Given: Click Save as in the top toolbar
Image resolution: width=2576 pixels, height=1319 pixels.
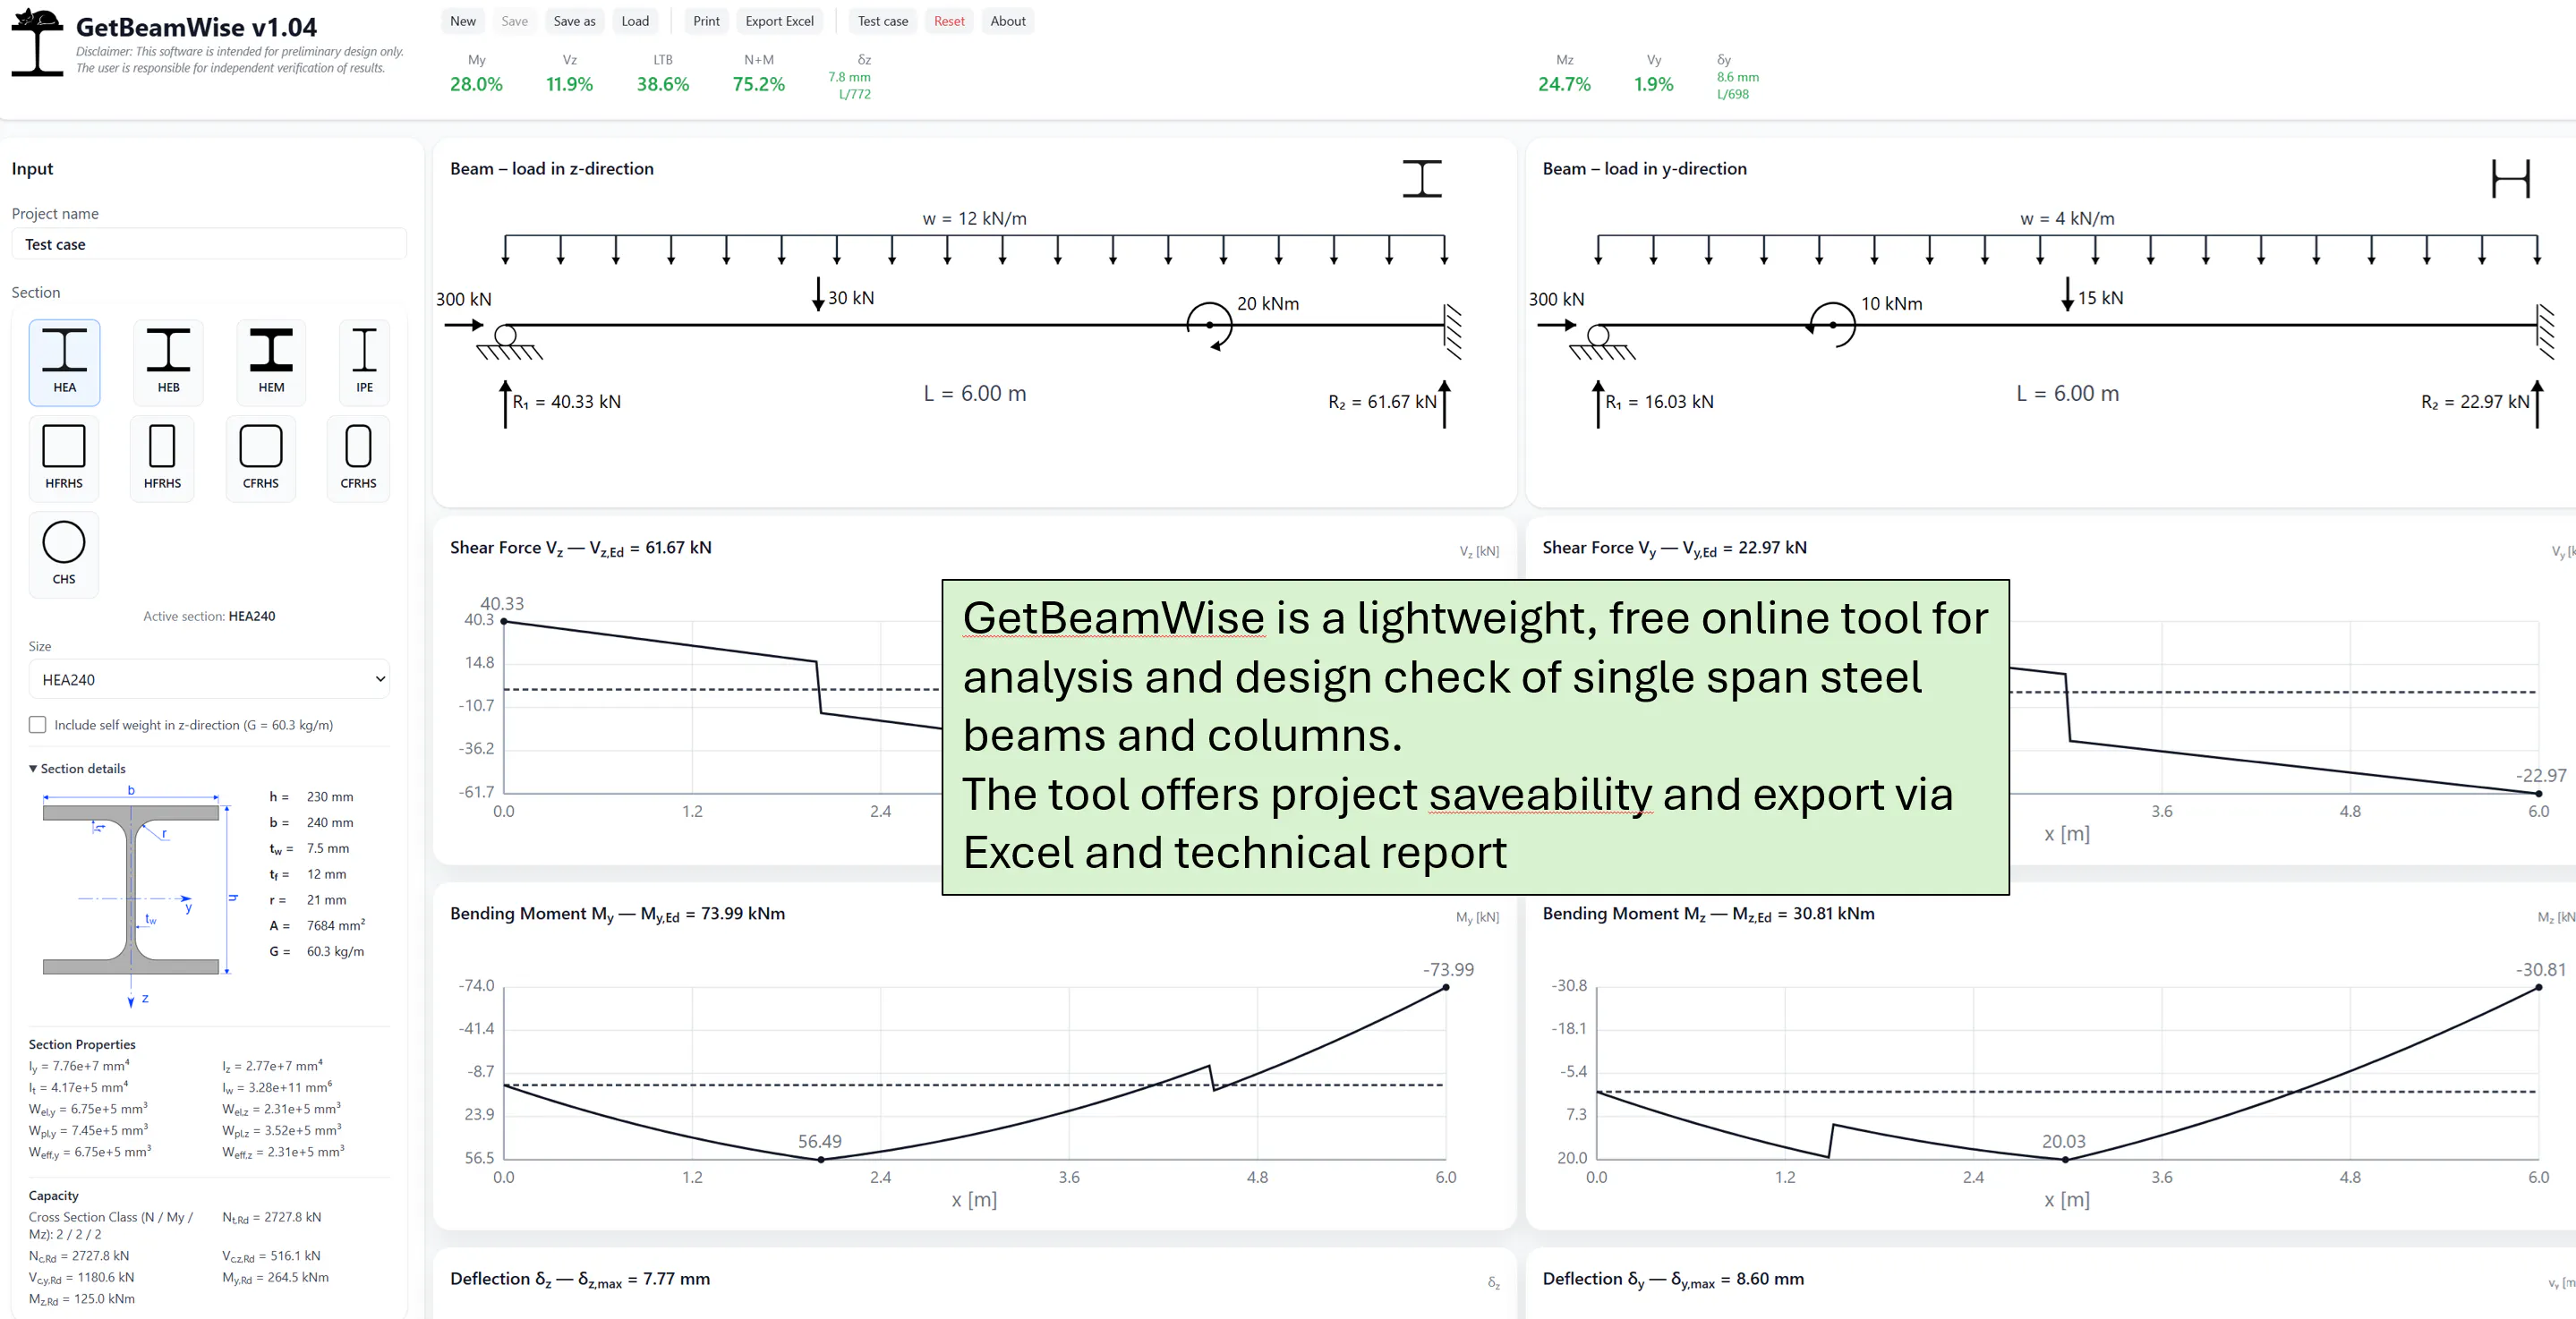Looking at the screenshot, I should click(574, 21).
